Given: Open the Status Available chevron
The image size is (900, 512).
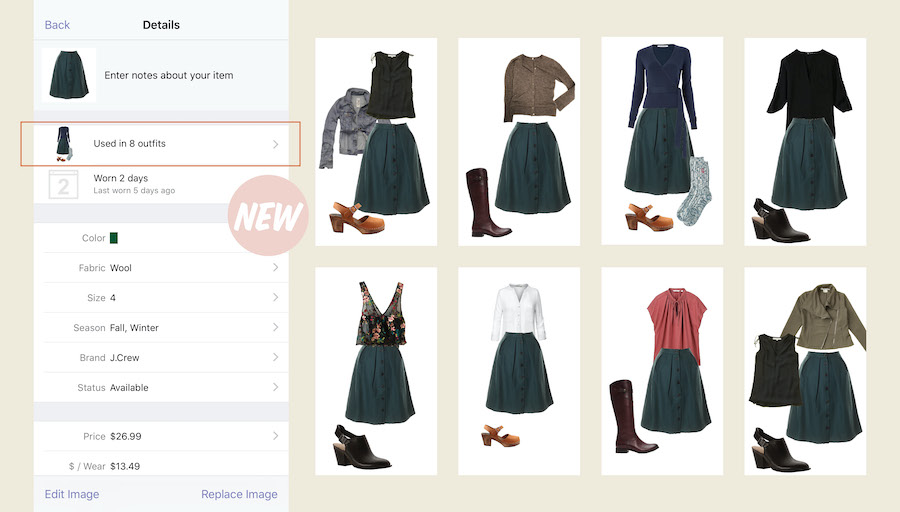Looking at the screenshot, I should click(x=276, y=387).
